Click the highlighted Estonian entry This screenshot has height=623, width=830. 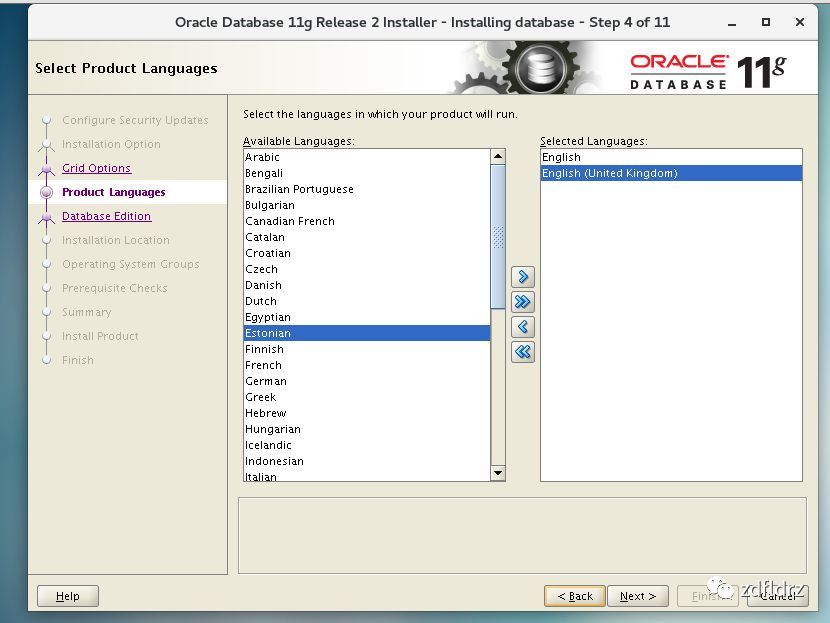pos(367,333)
